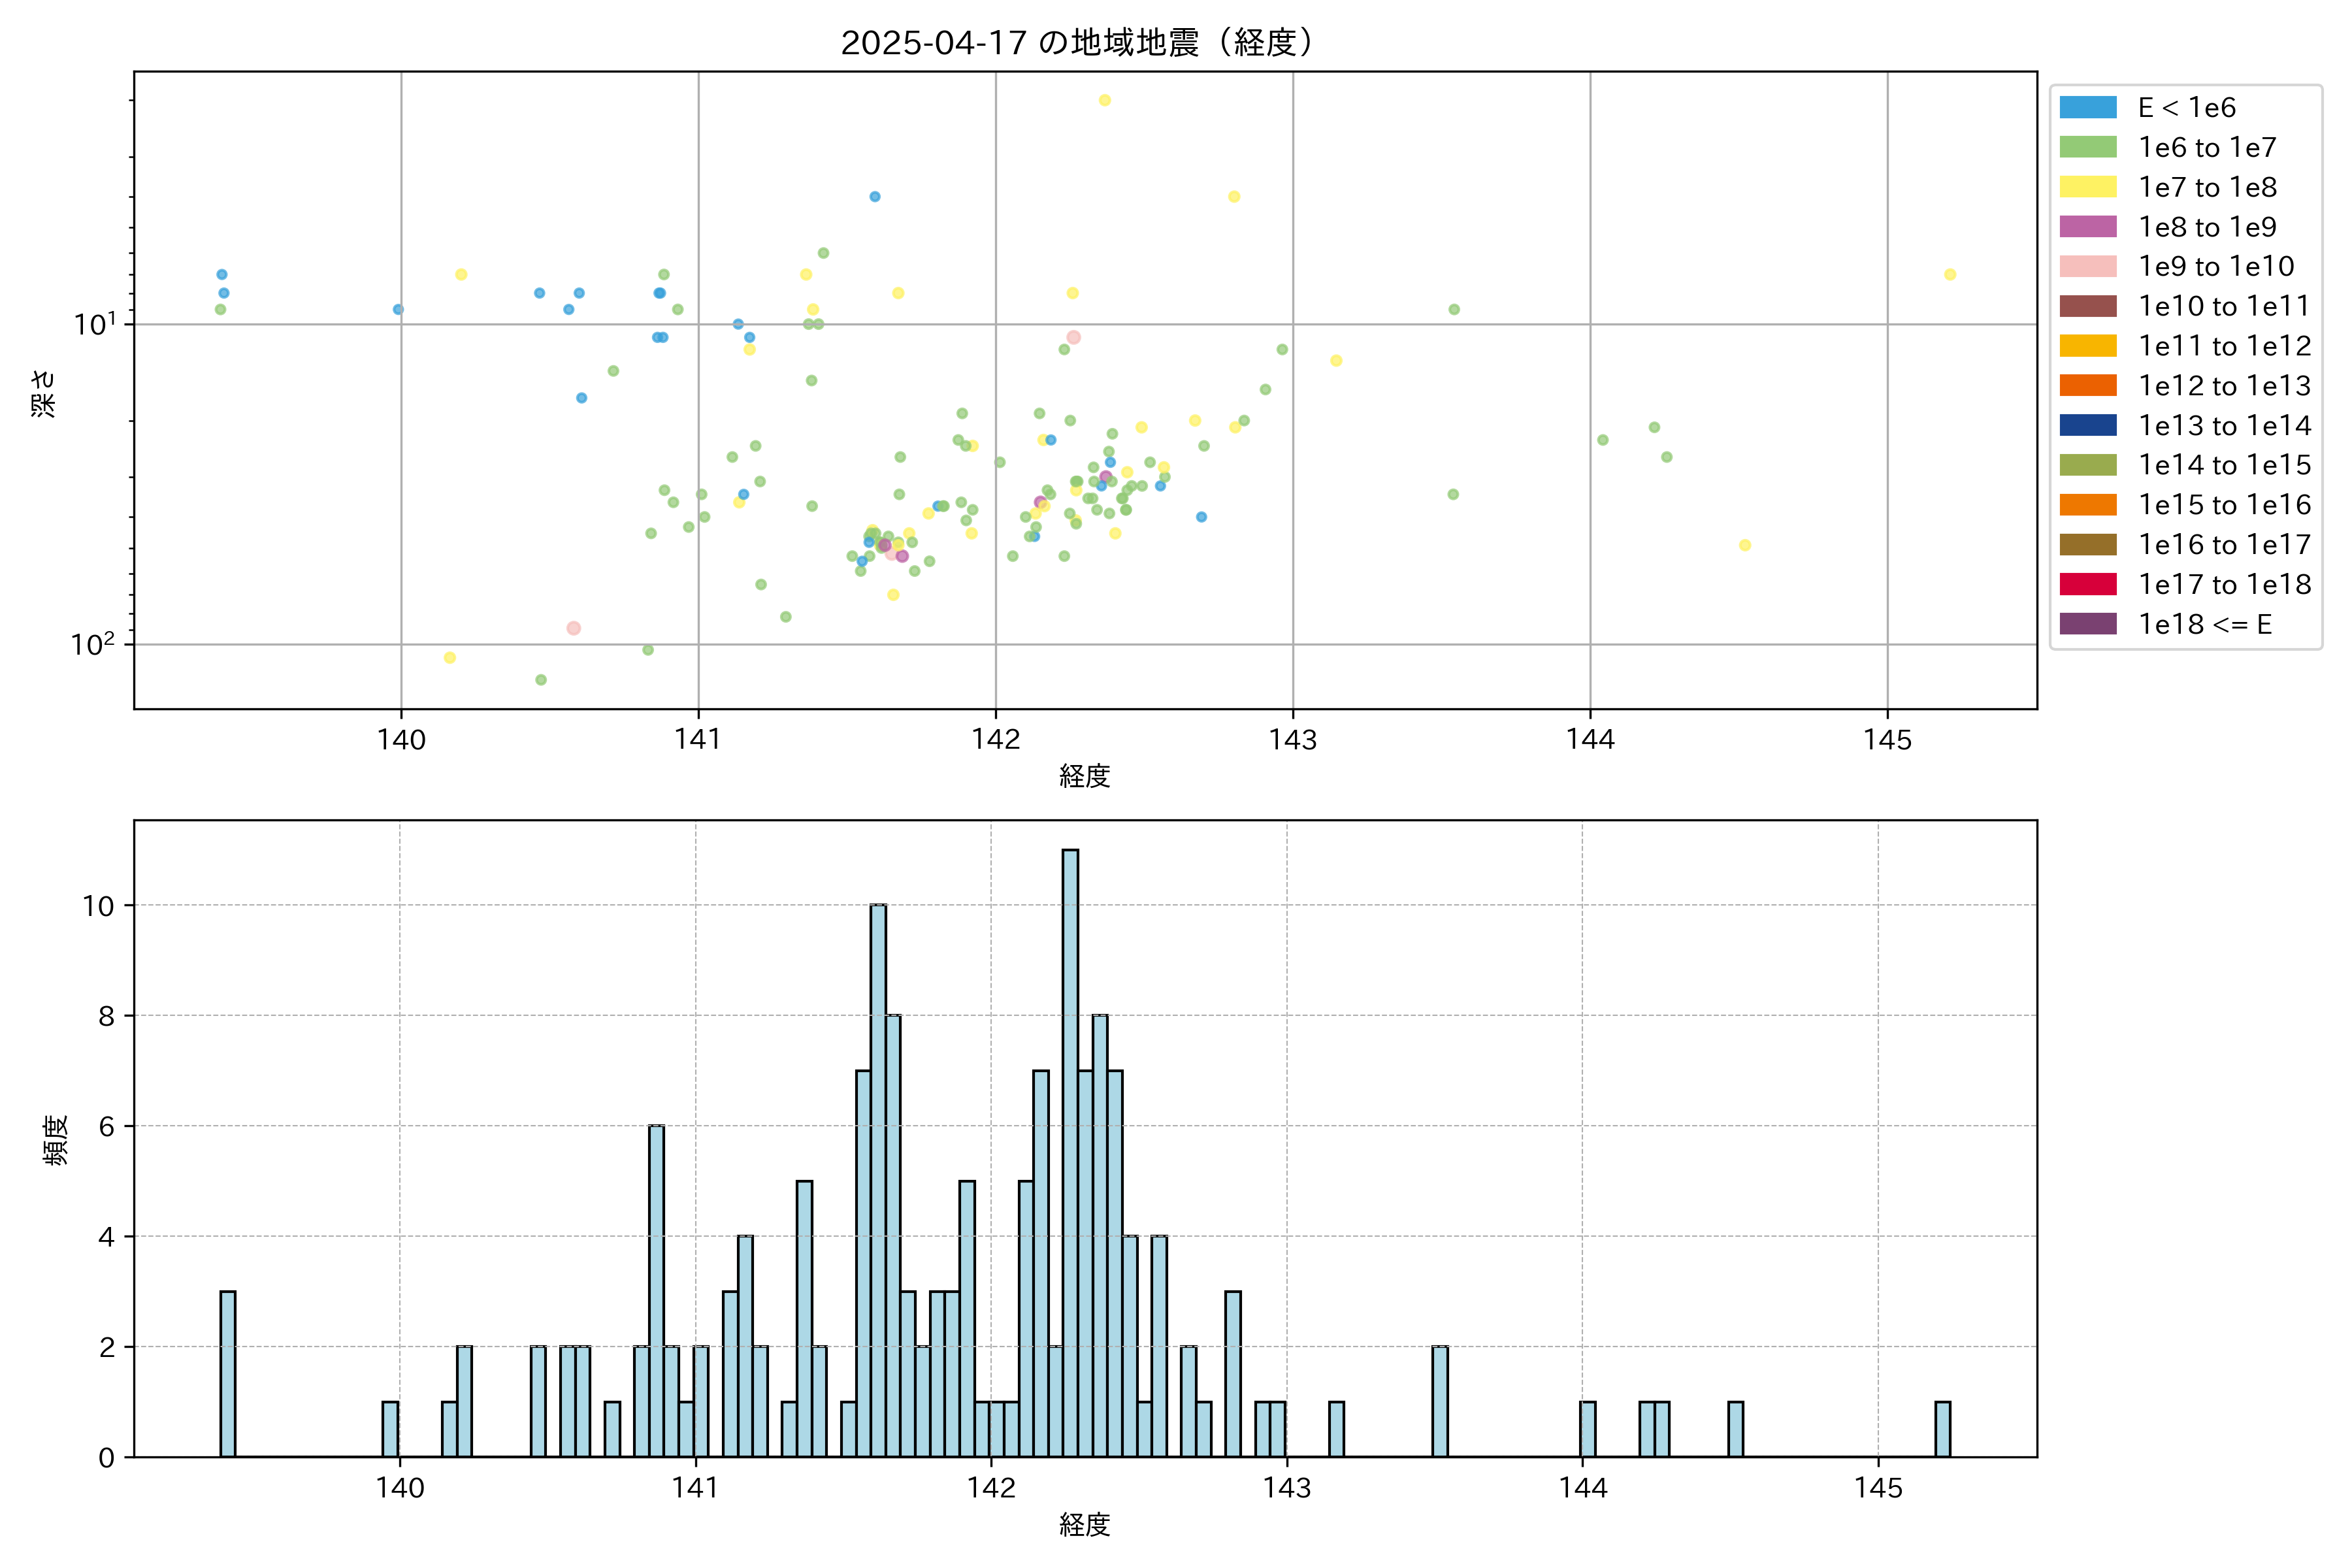Click the leftmost histogram bar with count 3

point(228,1374)
